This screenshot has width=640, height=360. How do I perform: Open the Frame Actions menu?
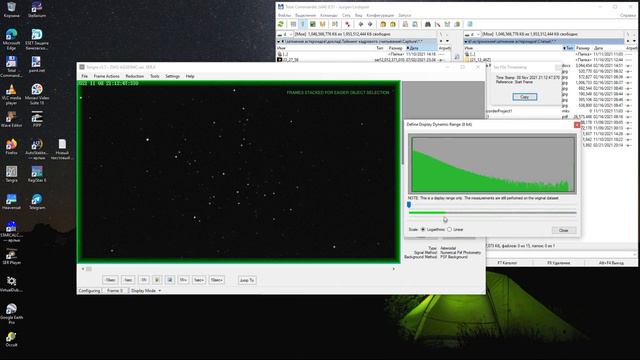(x=107, y=76)
